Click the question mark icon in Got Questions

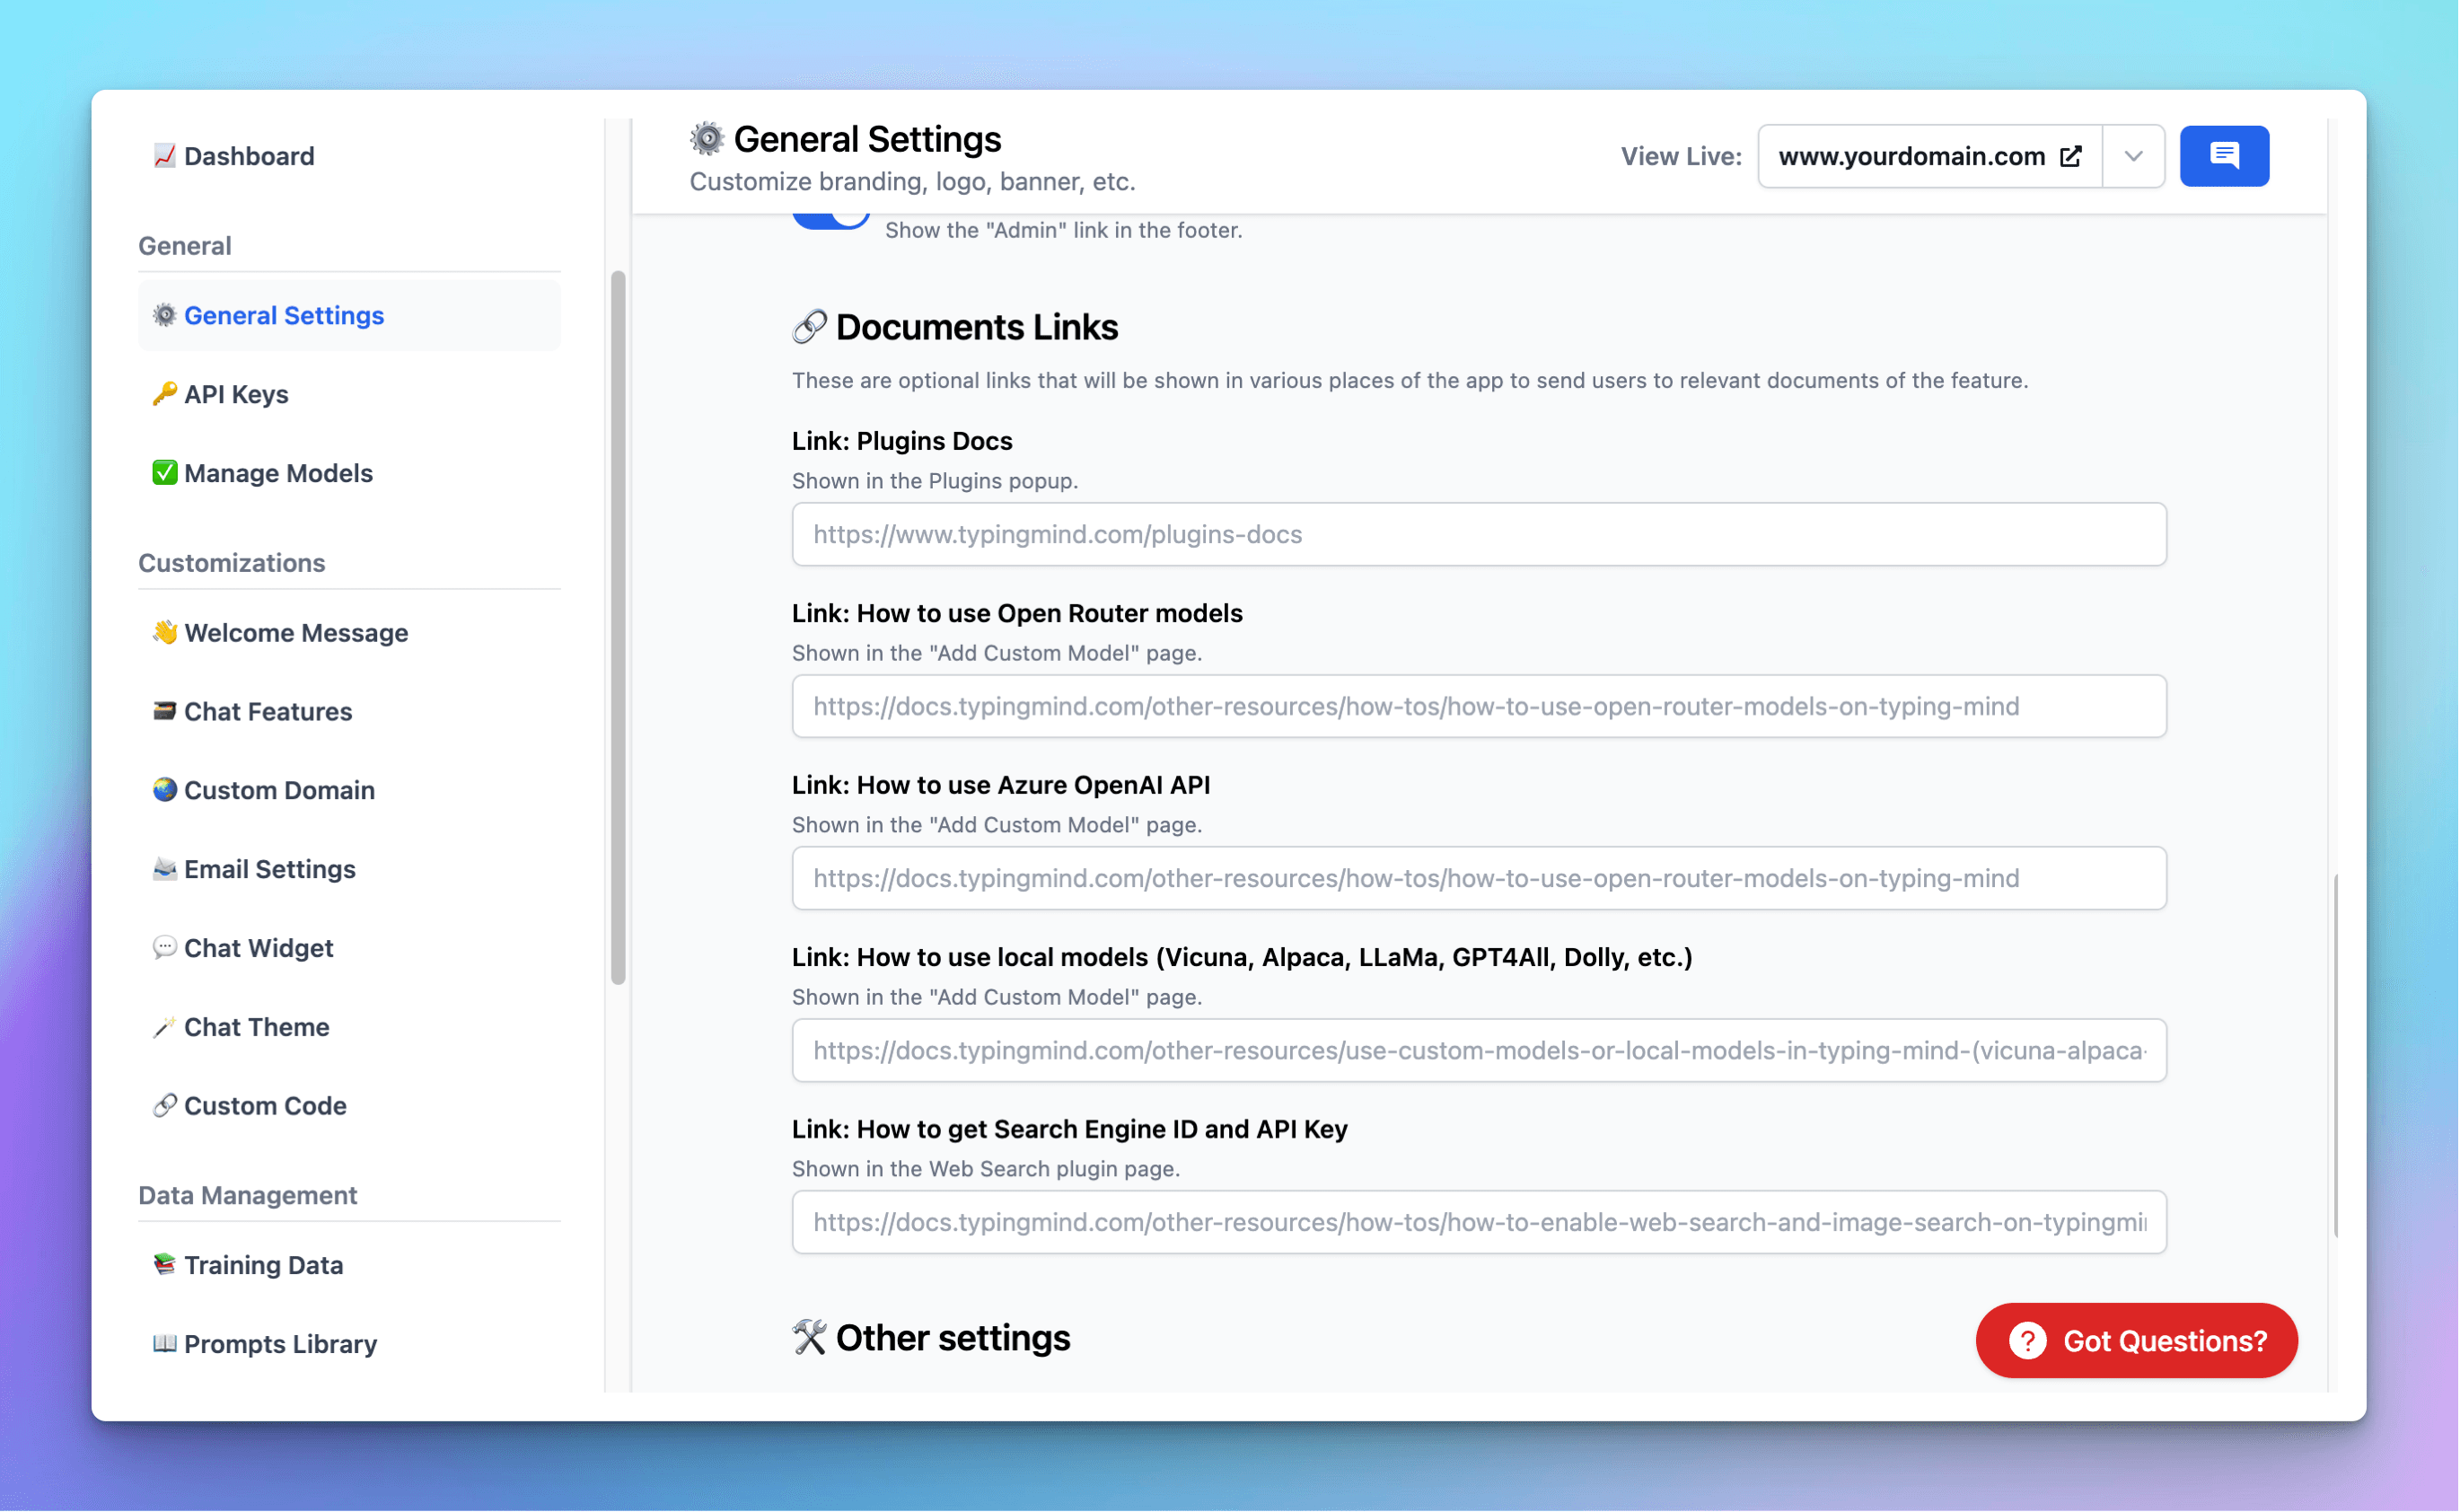[x=2027, y=1340]
